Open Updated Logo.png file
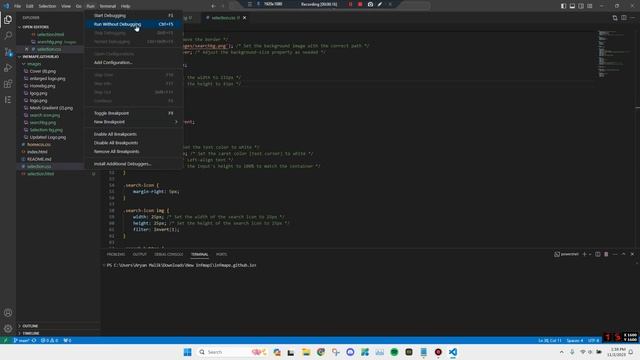This screenshot has width=640, height=360. [47, 137]
